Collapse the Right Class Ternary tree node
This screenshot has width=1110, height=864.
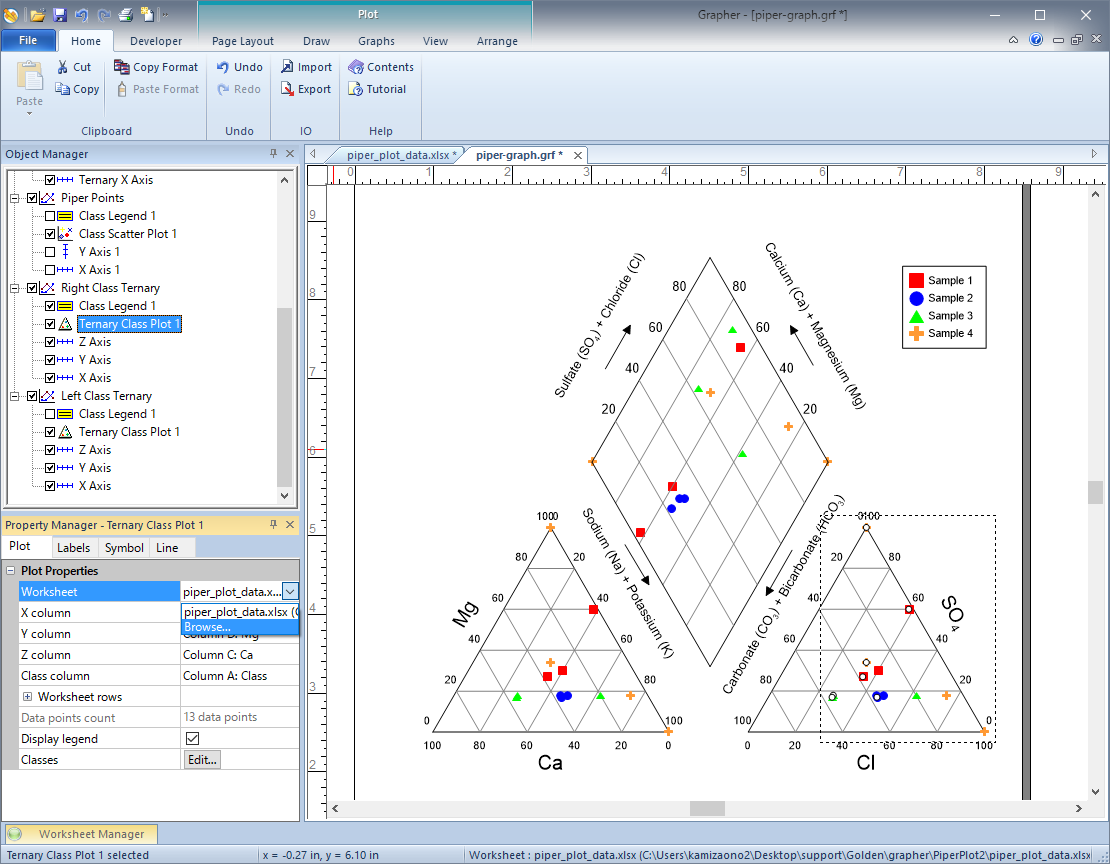point(14,288)
